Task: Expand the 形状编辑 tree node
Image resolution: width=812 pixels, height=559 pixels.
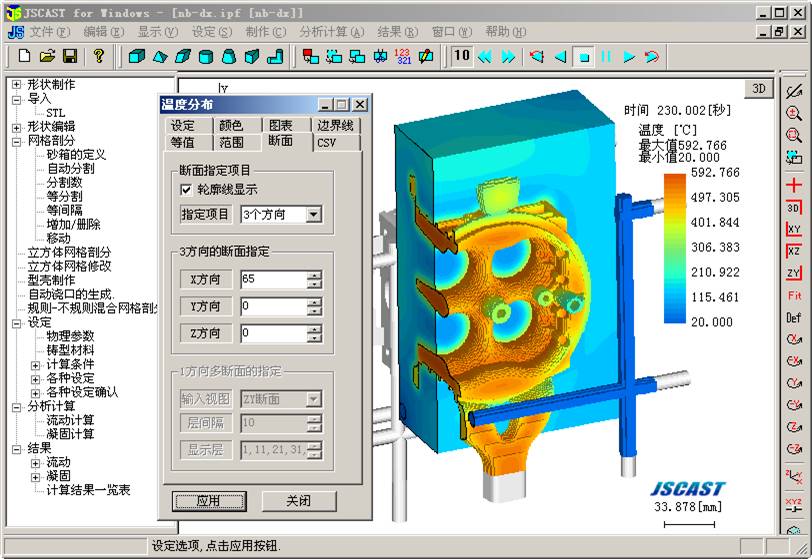Action: tap(17, 127)
